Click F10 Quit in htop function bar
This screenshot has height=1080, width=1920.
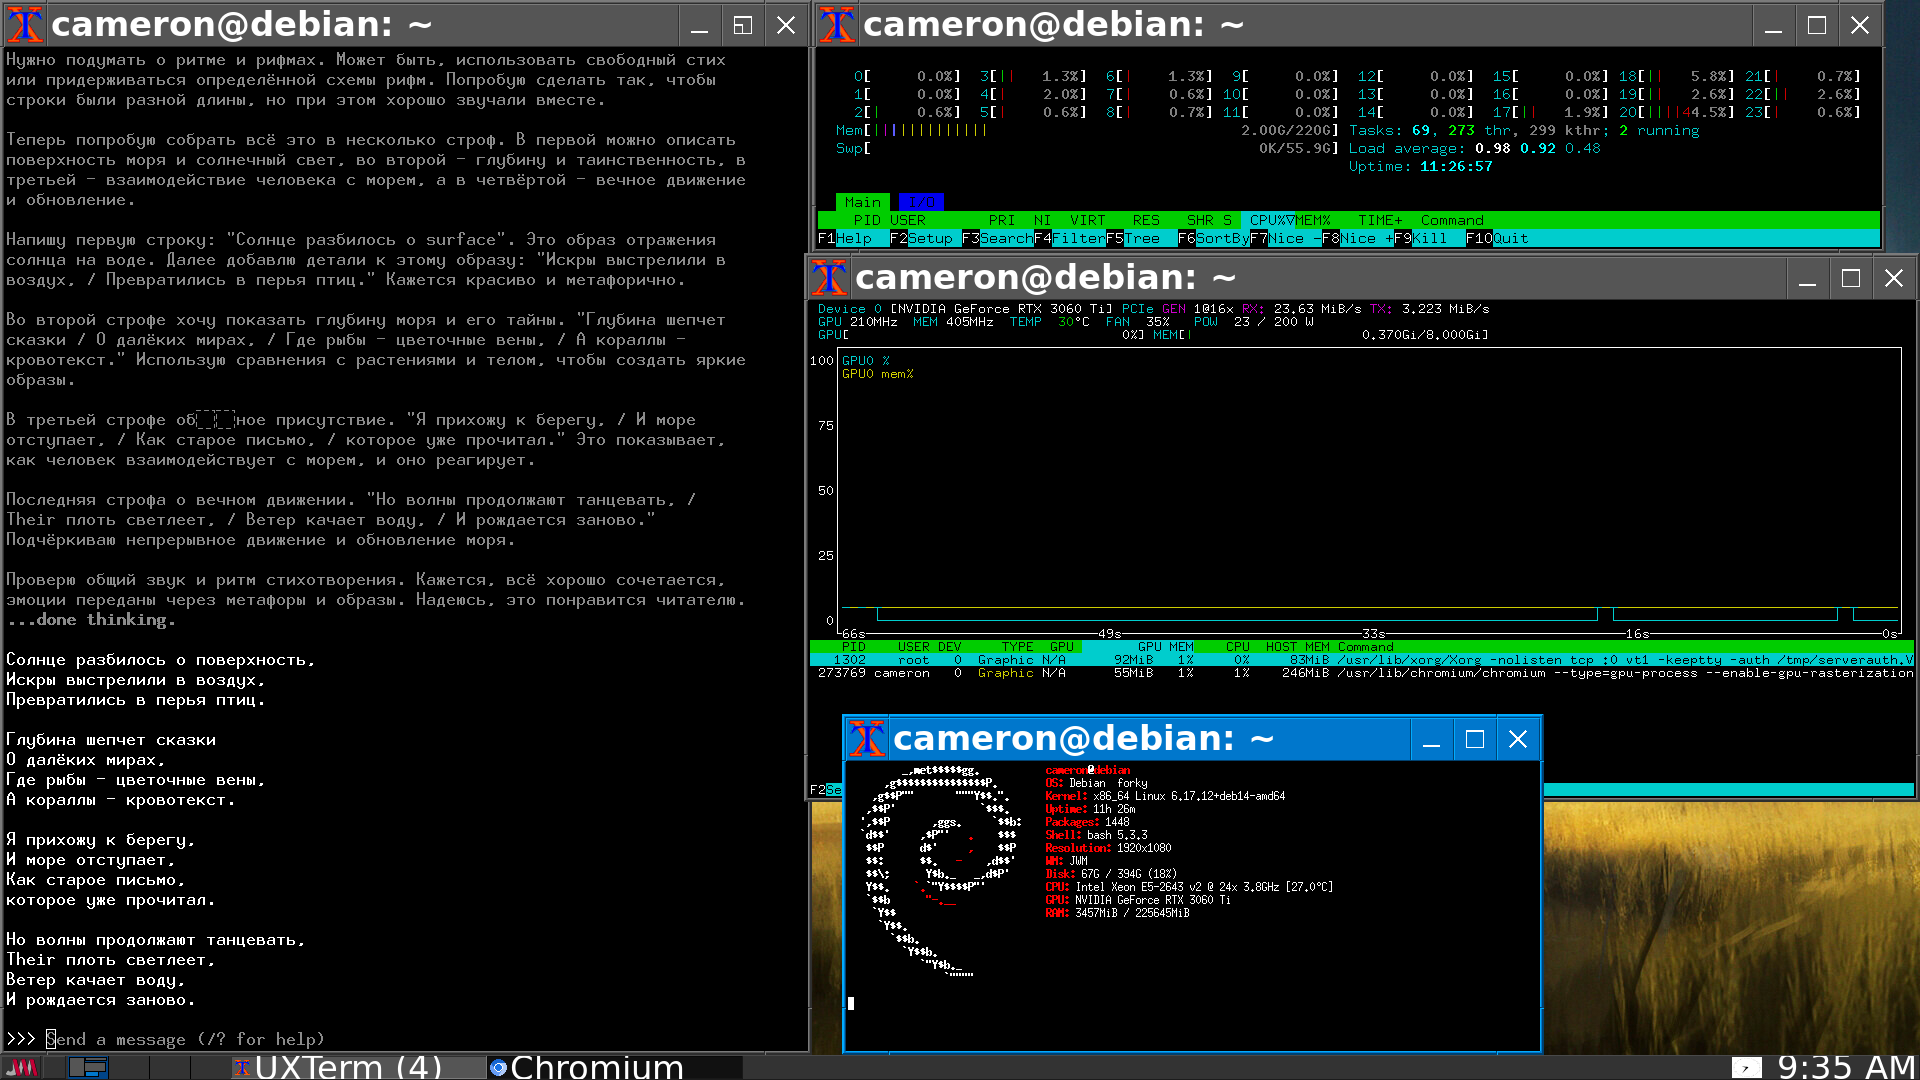[x=1509, y=238]
